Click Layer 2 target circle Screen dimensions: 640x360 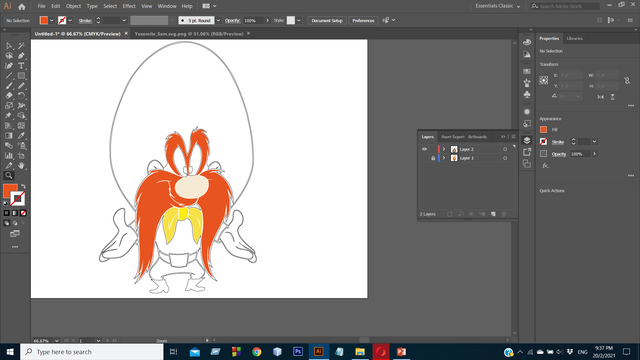(505, 149)
